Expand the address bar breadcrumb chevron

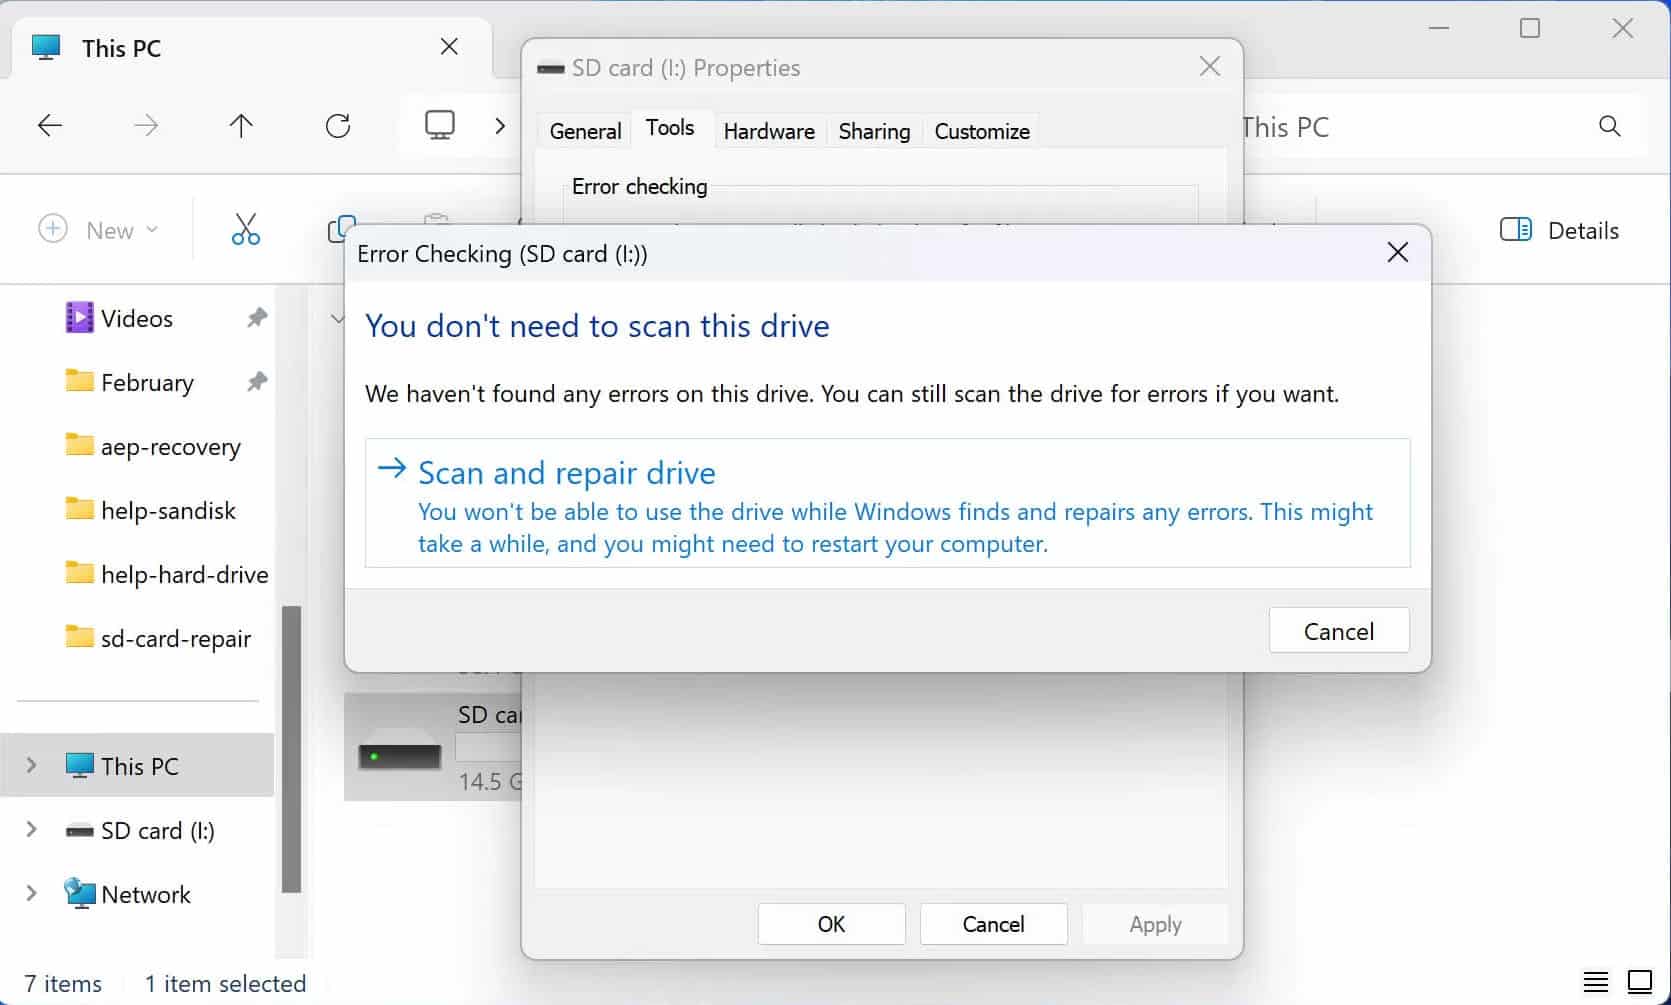click(x=500, y=125)
